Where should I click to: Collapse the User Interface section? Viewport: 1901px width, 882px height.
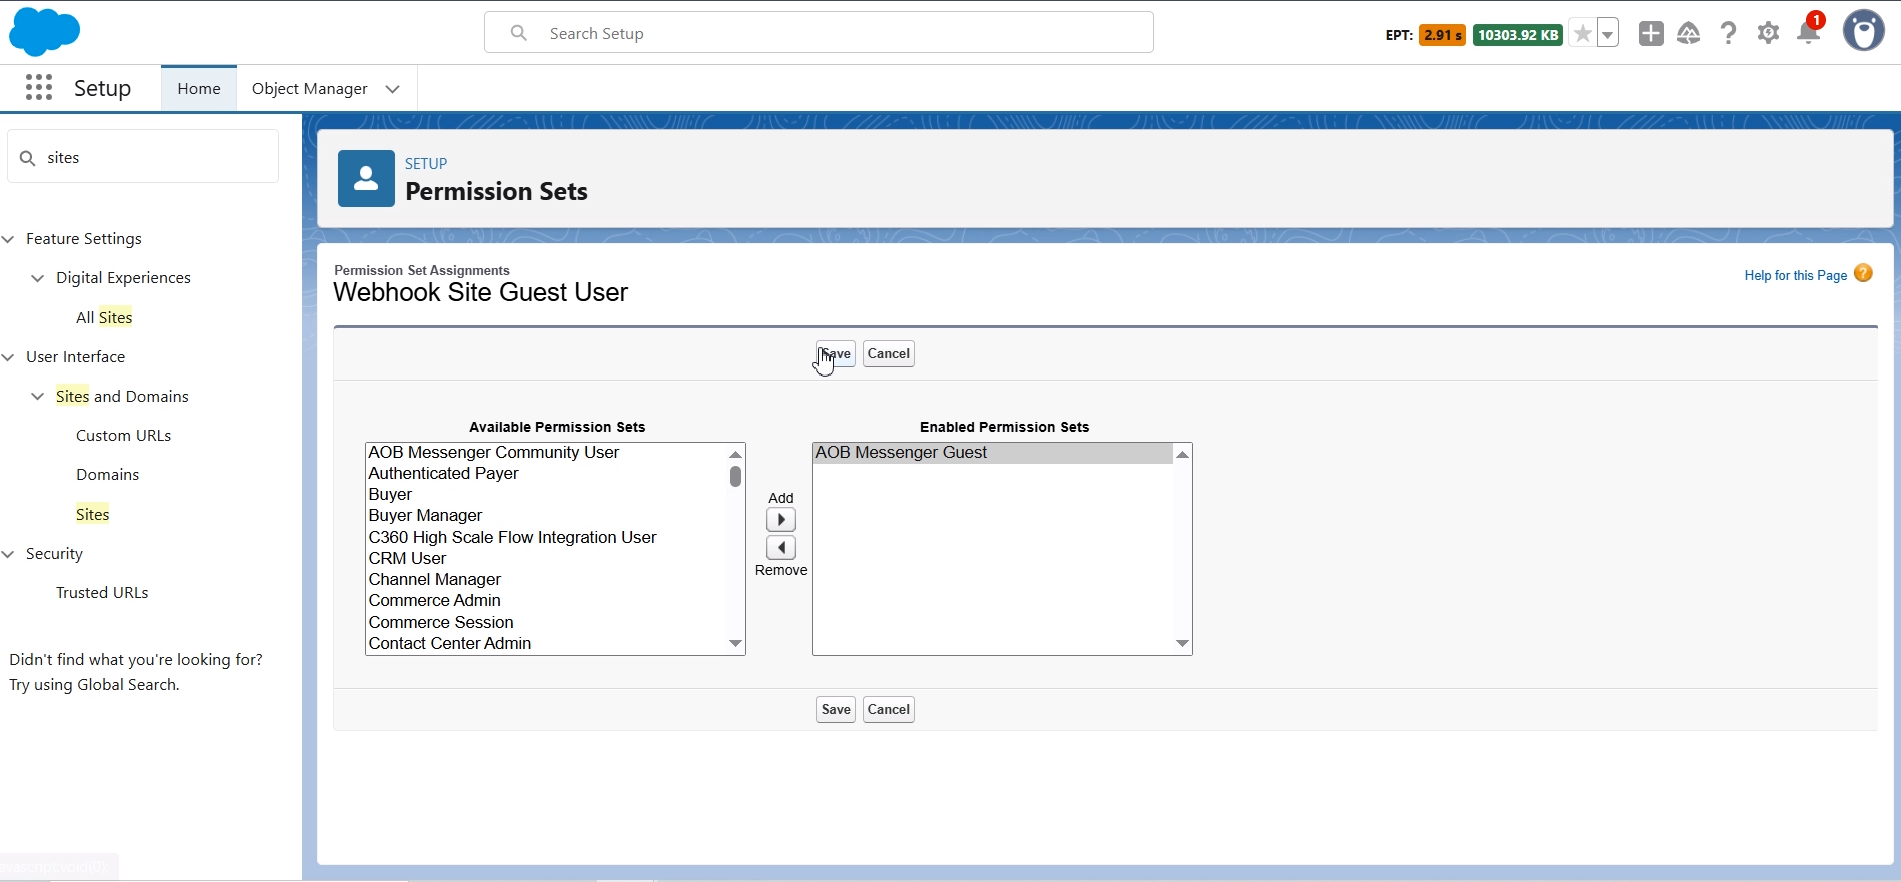click(9, 357)
